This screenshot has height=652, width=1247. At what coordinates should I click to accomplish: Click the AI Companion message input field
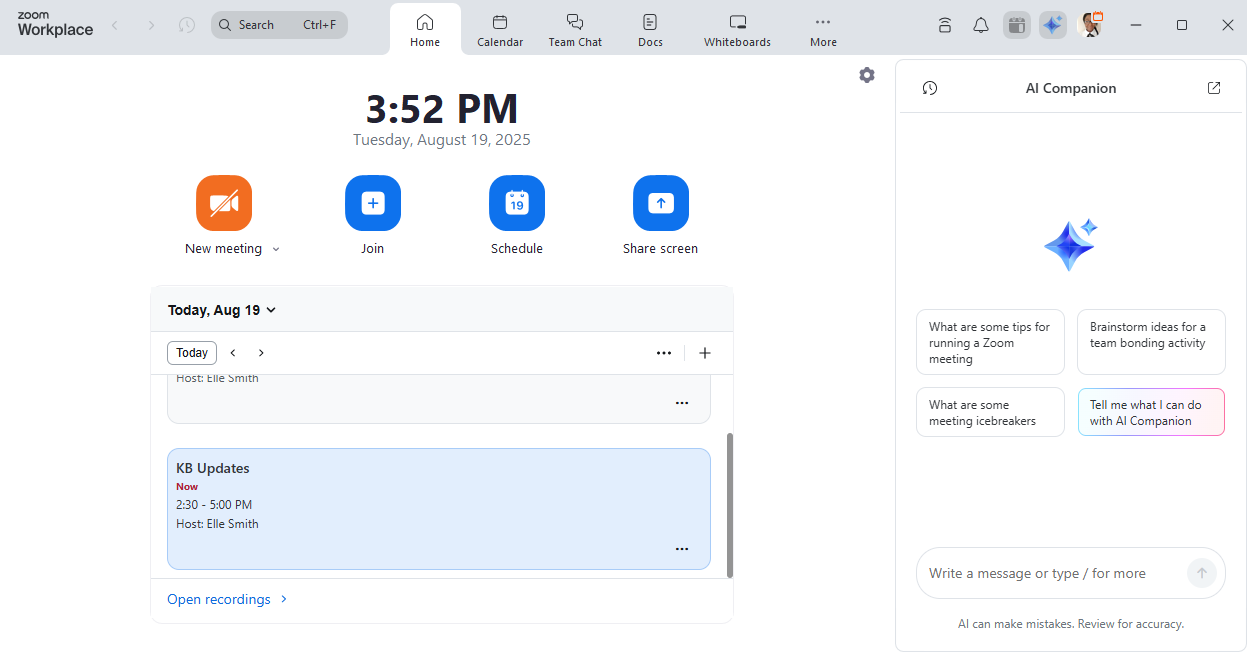click(x=1050, y=573)
